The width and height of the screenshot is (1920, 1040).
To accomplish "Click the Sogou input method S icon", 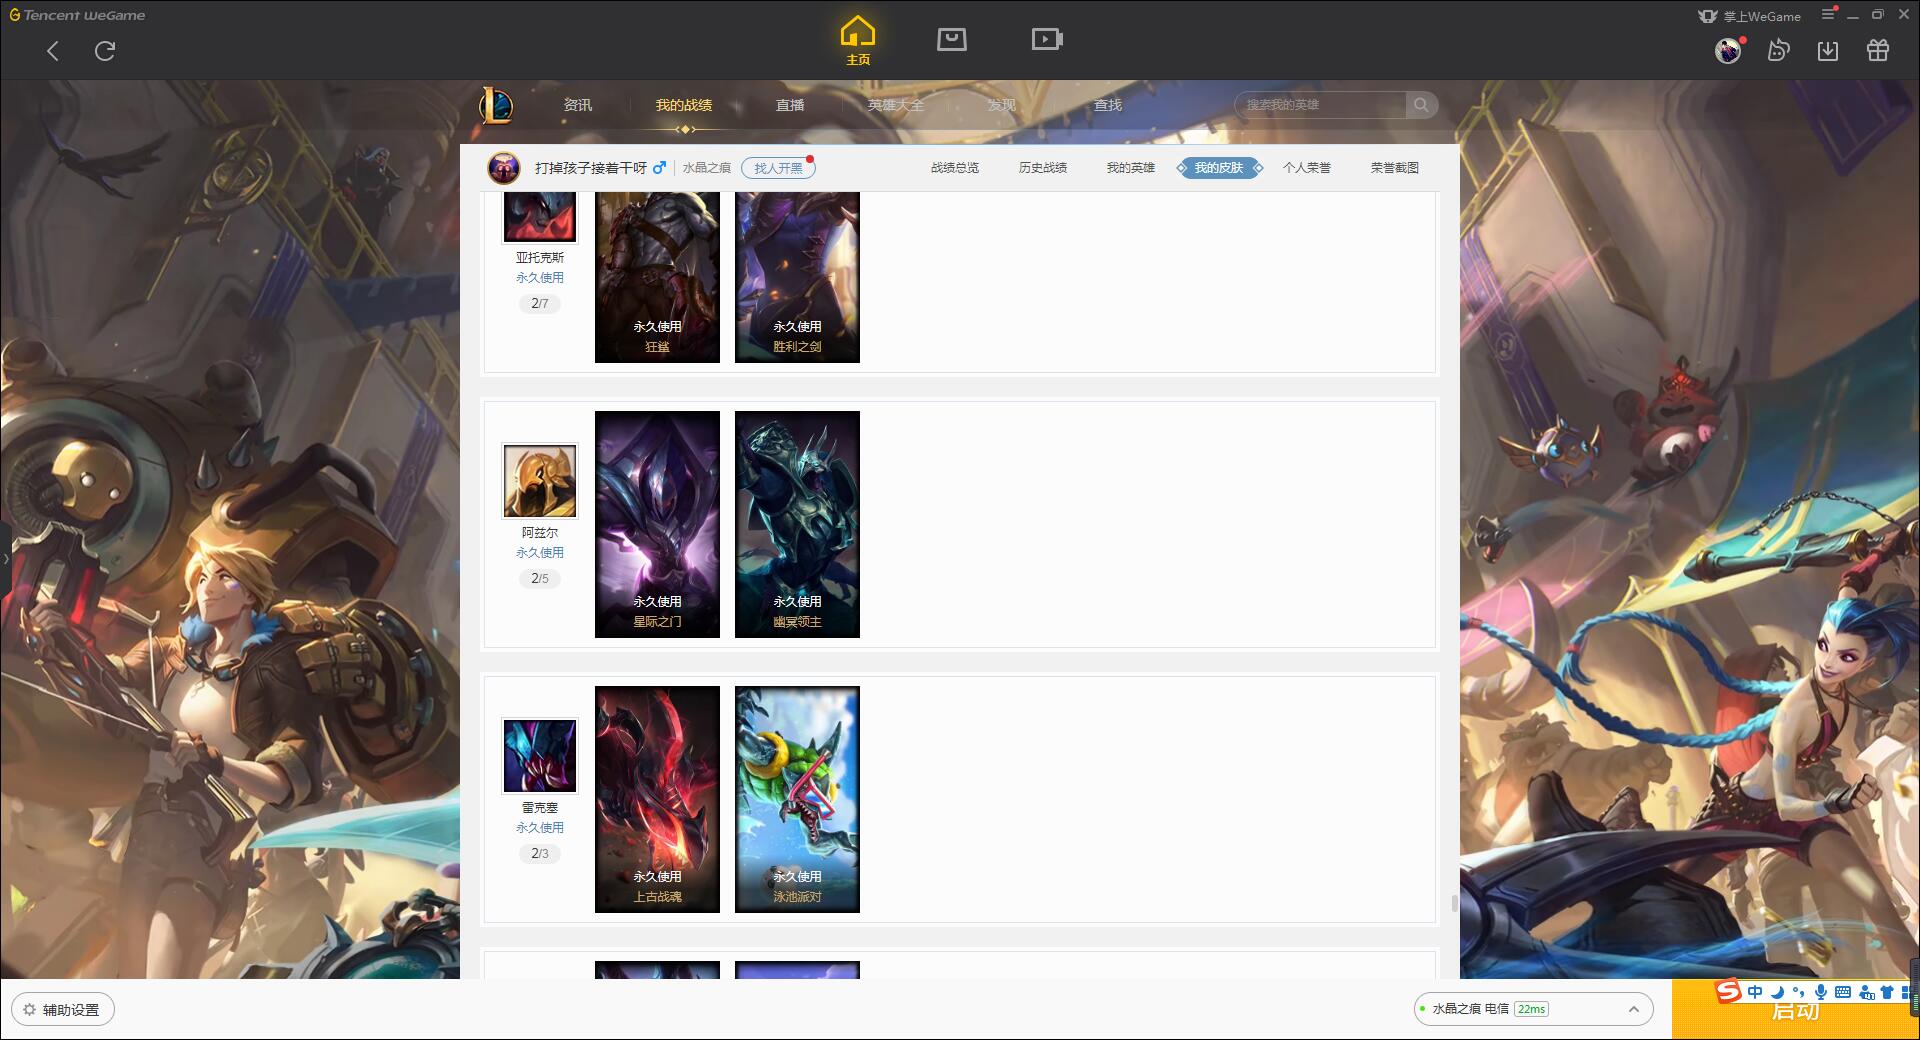I will (1728, 992).
